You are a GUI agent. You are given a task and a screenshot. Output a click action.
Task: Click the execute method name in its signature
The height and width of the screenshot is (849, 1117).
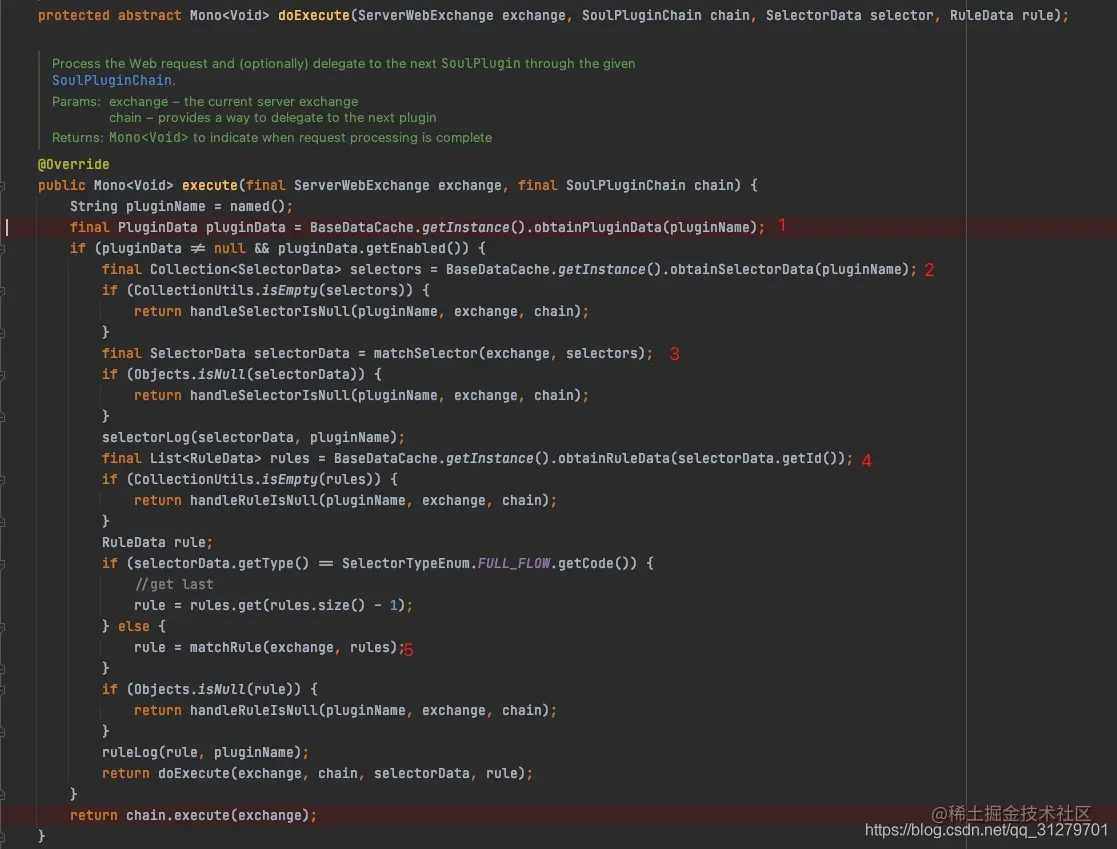[x=209, y=186]
